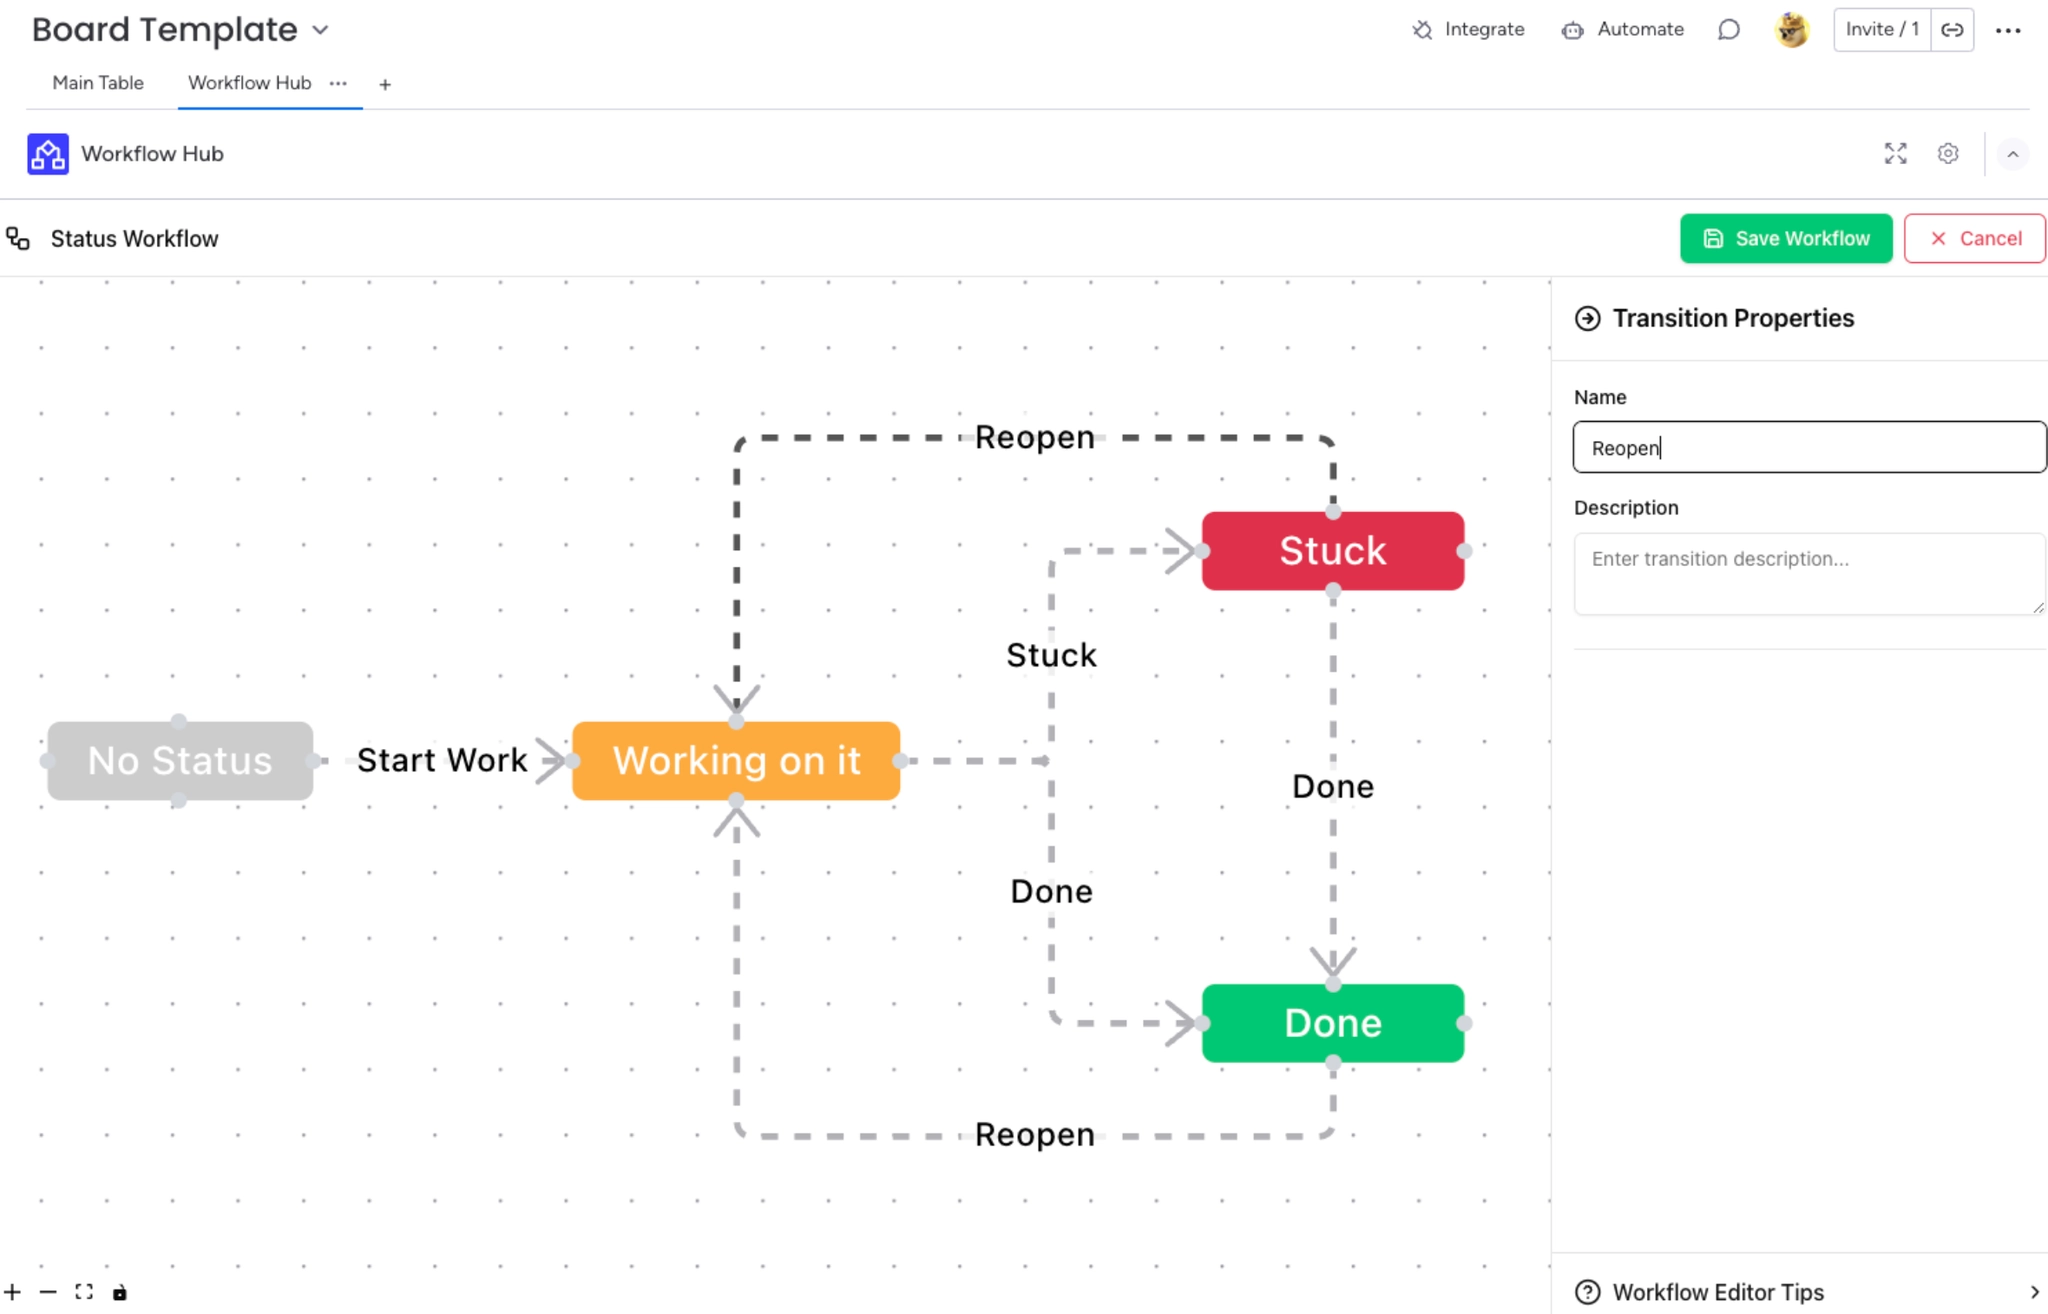Viewport: 2048px width, 1314px height.
Task: Click the Save Workflow button
Action: tap(1785, 238)
